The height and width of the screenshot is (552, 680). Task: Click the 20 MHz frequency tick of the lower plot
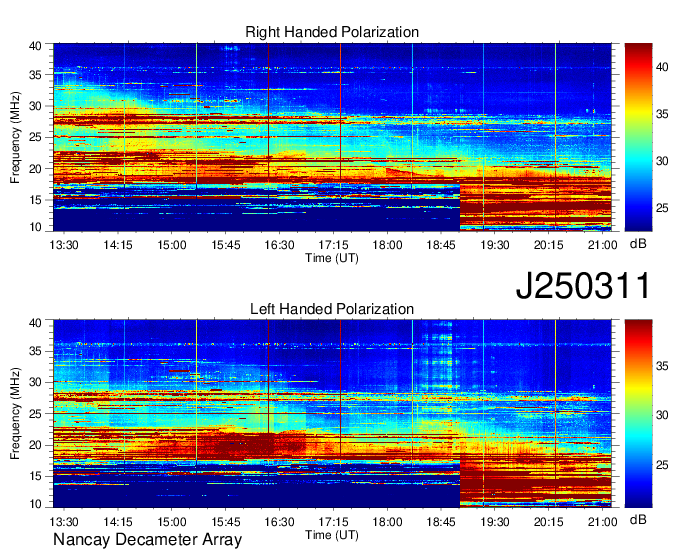click(36, 445)
